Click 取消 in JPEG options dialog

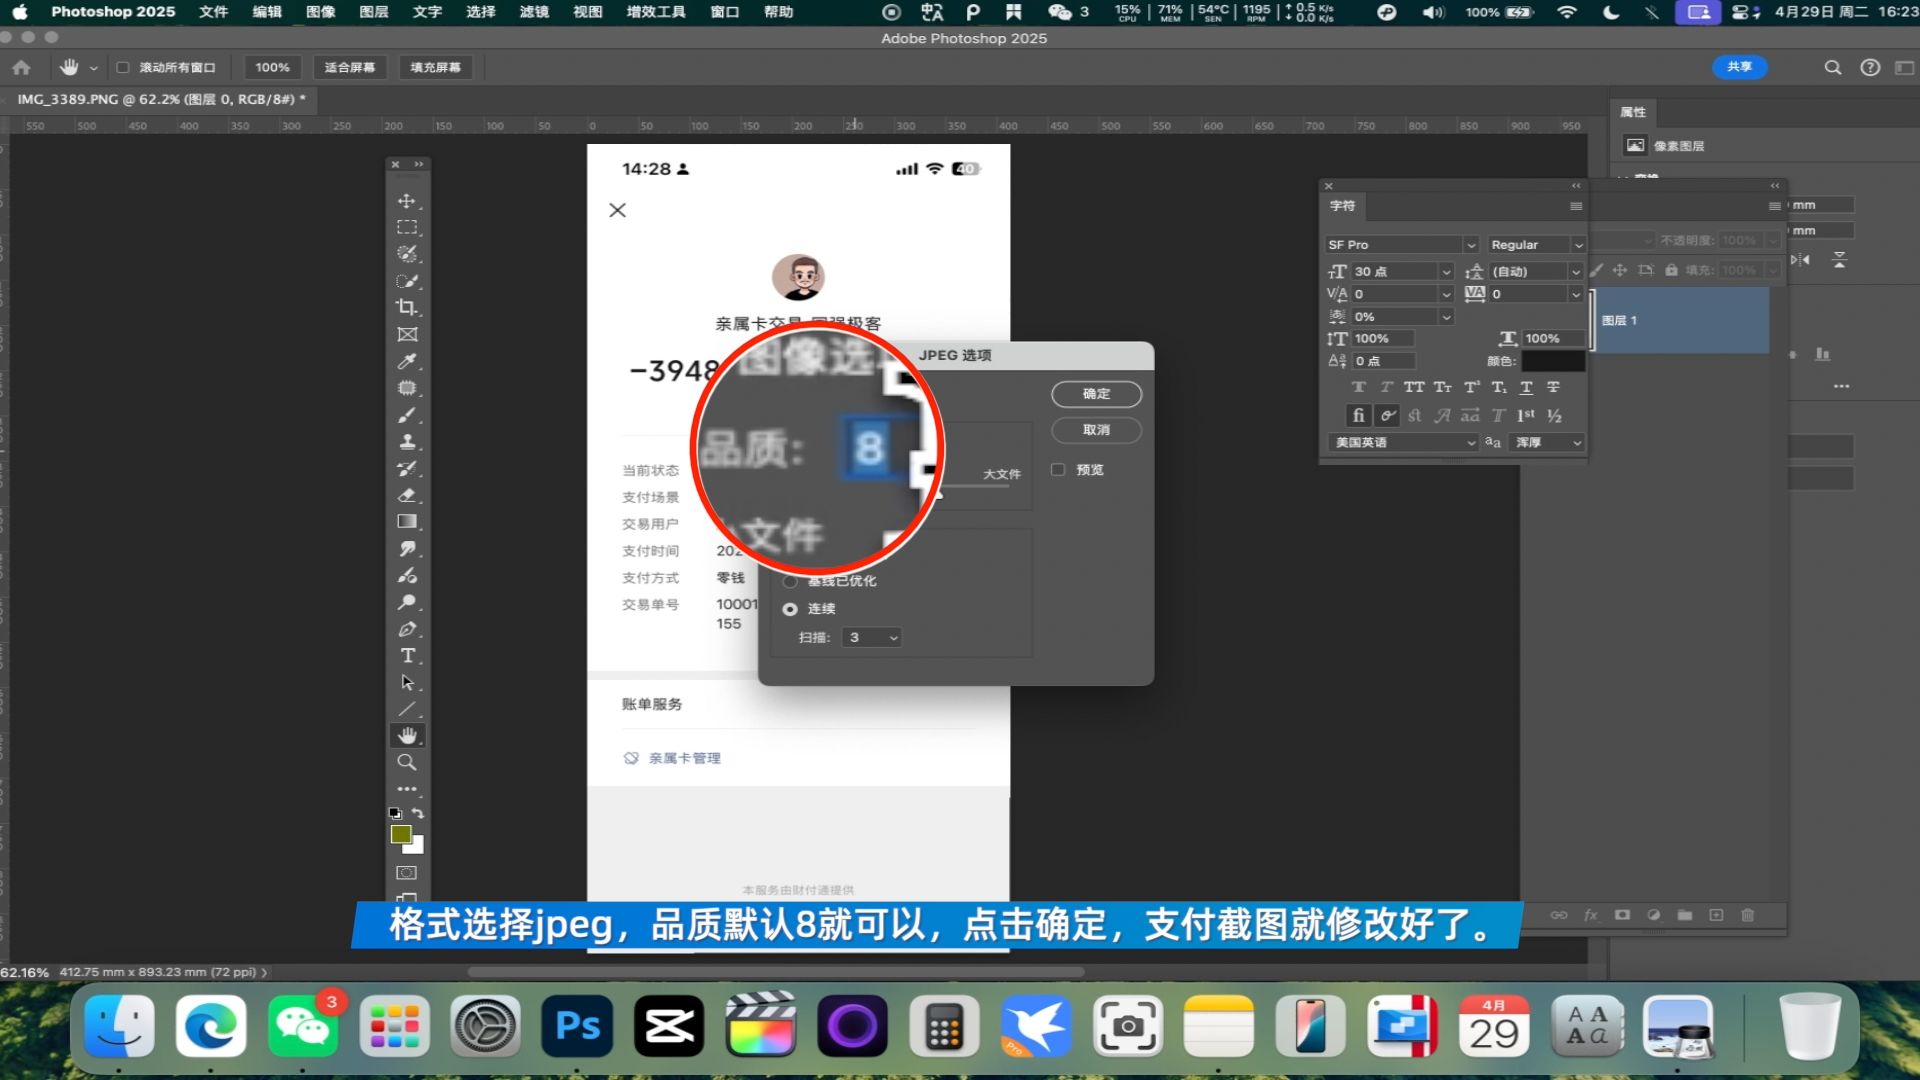tap(1096, 430)
